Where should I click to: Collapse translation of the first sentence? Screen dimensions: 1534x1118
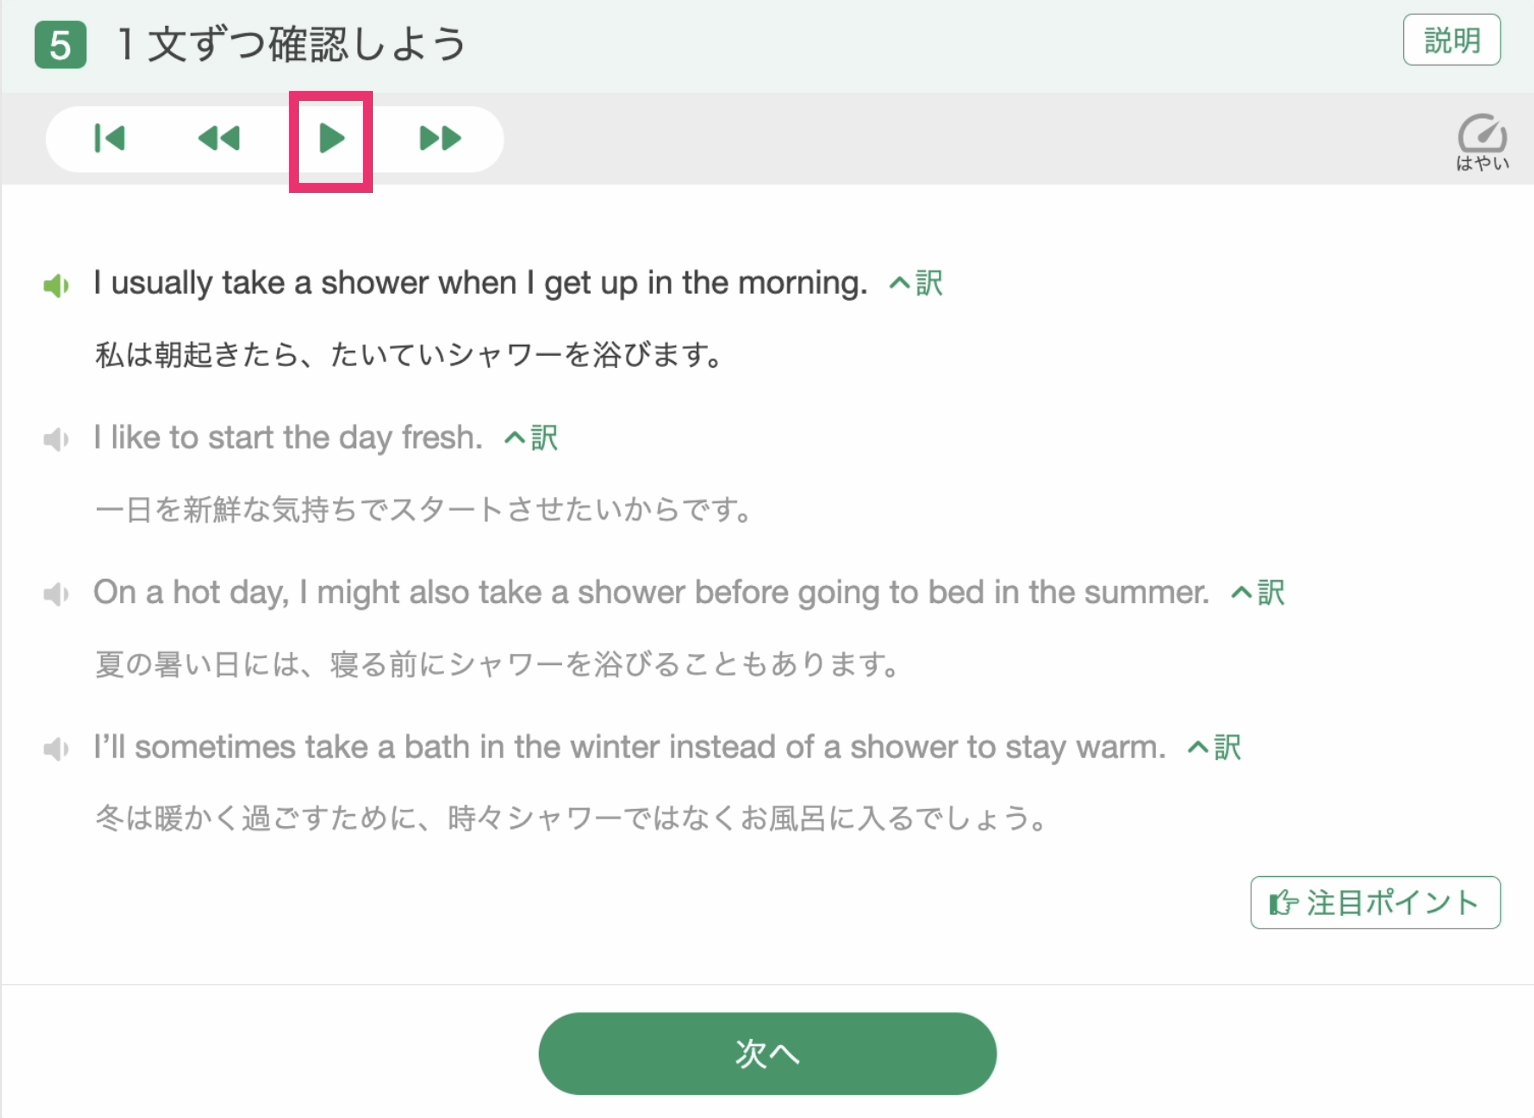[x=916, y=283]
